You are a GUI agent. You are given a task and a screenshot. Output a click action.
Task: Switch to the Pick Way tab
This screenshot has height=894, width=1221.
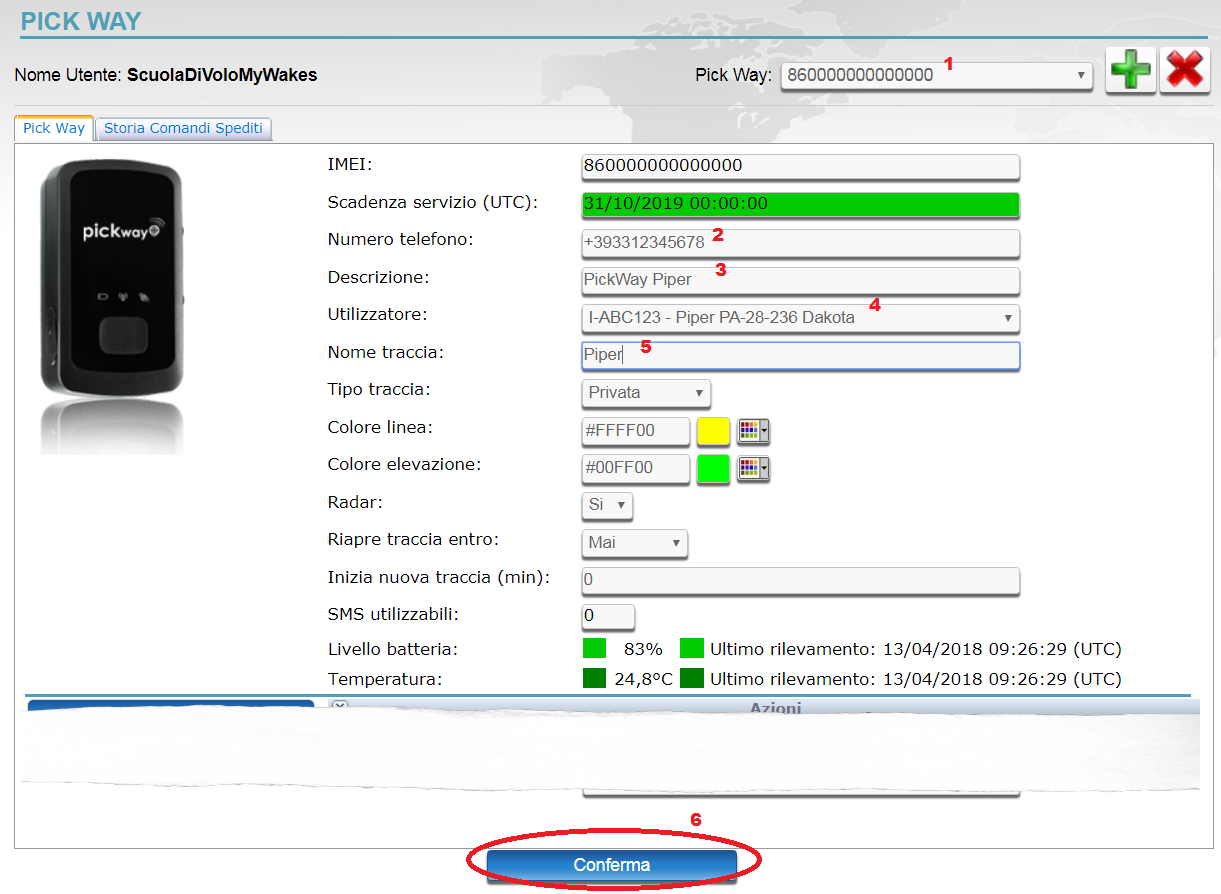click(x=54, y=128)
